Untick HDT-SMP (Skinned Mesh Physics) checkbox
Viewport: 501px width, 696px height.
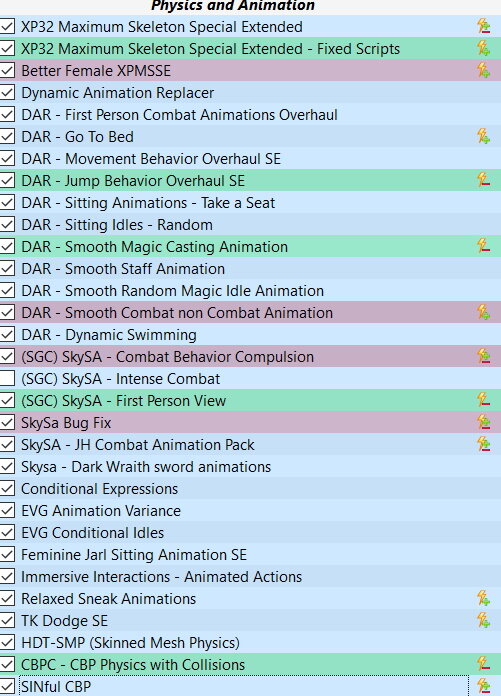pyautogui.click(x=7, y=643)
